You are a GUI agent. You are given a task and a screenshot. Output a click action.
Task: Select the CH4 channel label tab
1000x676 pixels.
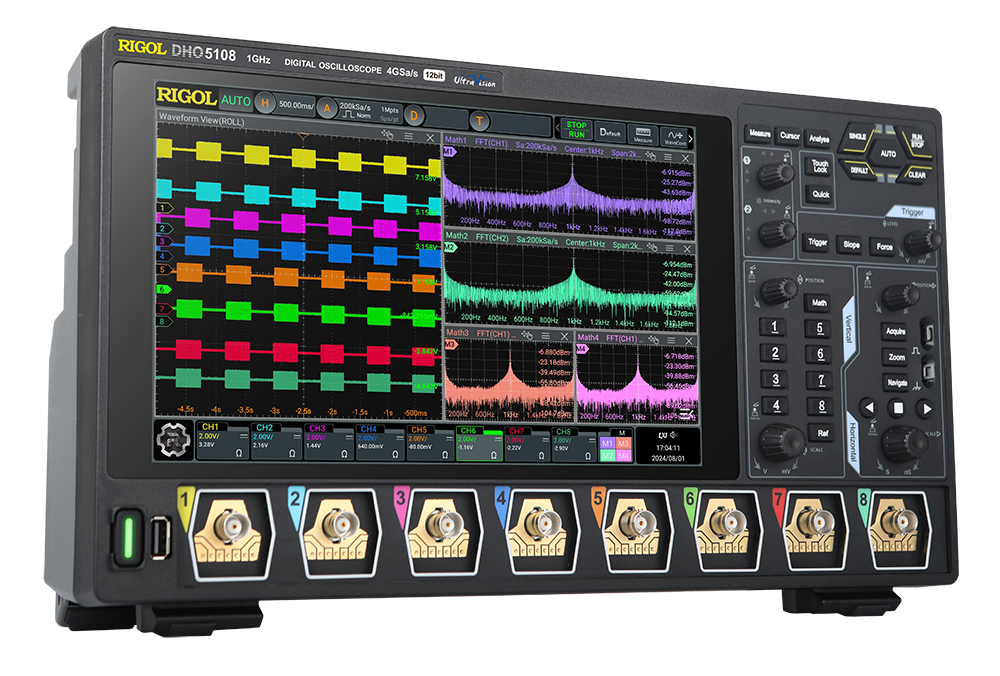(369, 429)
